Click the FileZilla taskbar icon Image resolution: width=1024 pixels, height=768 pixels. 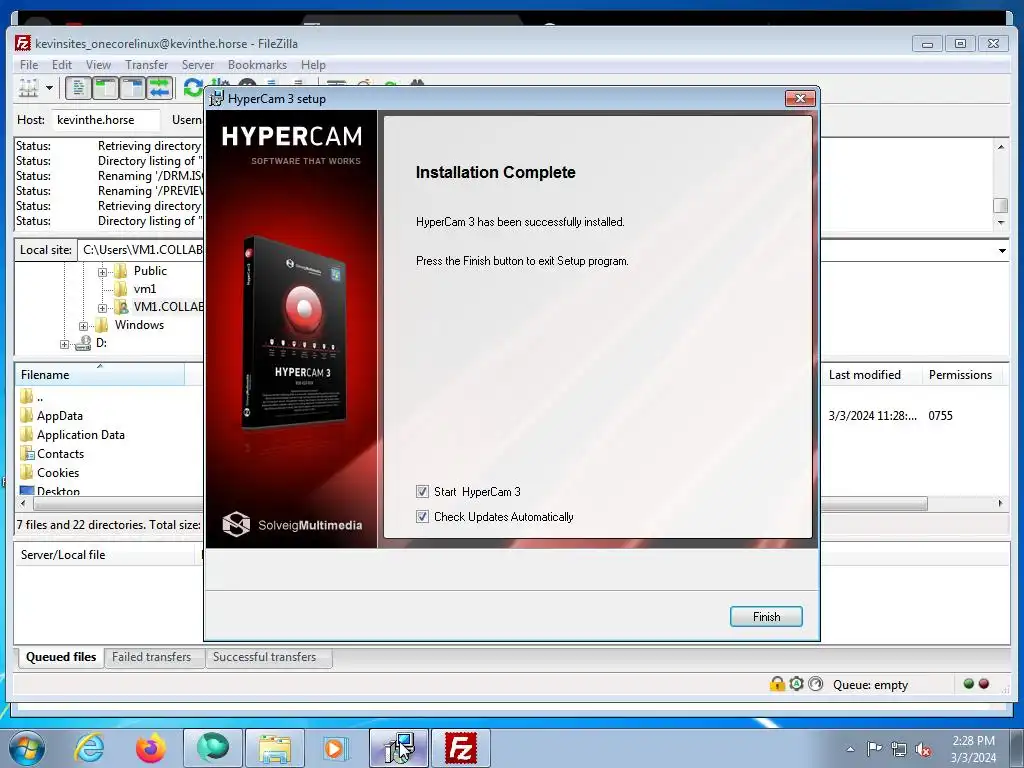point(460,748)
